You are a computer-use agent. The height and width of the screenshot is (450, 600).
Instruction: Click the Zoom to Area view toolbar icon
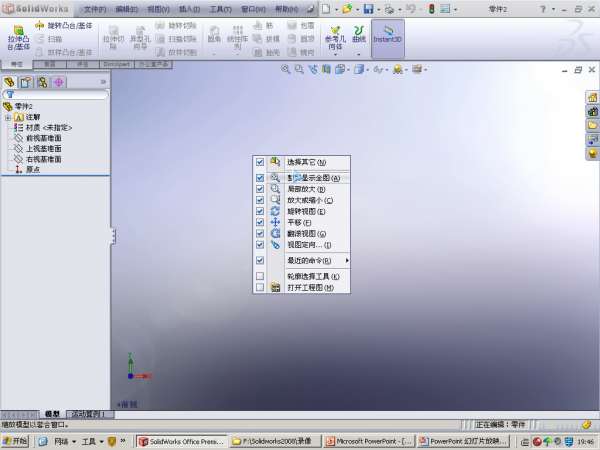click(299, 69)
